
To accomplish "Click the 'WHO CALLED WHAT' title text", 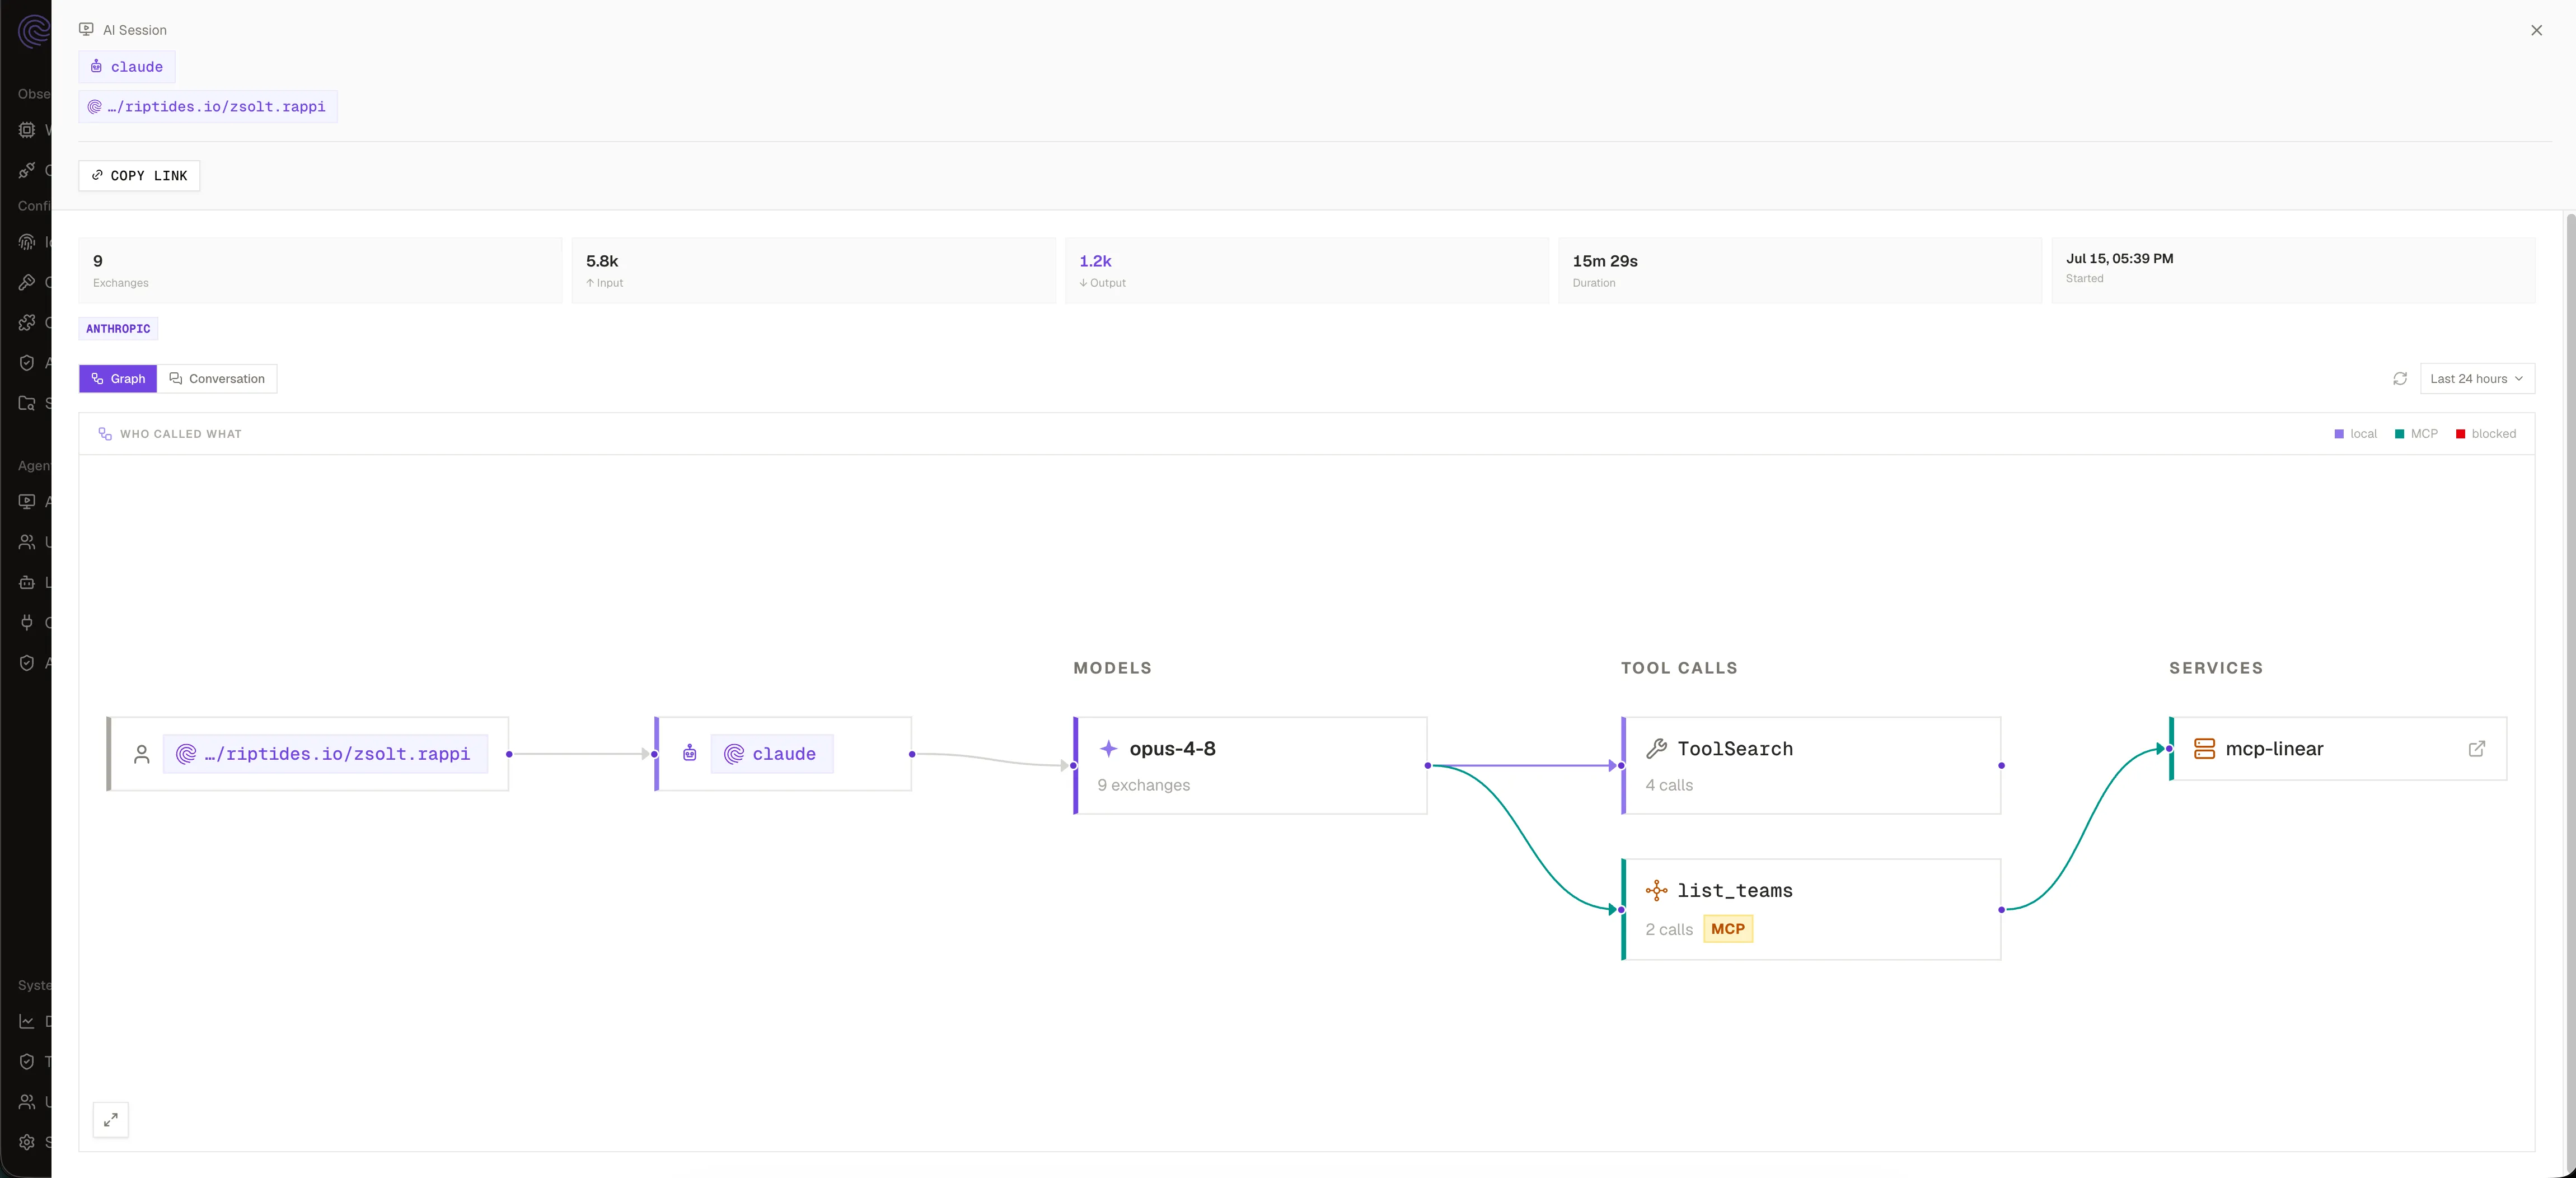I will pos(181,434).
